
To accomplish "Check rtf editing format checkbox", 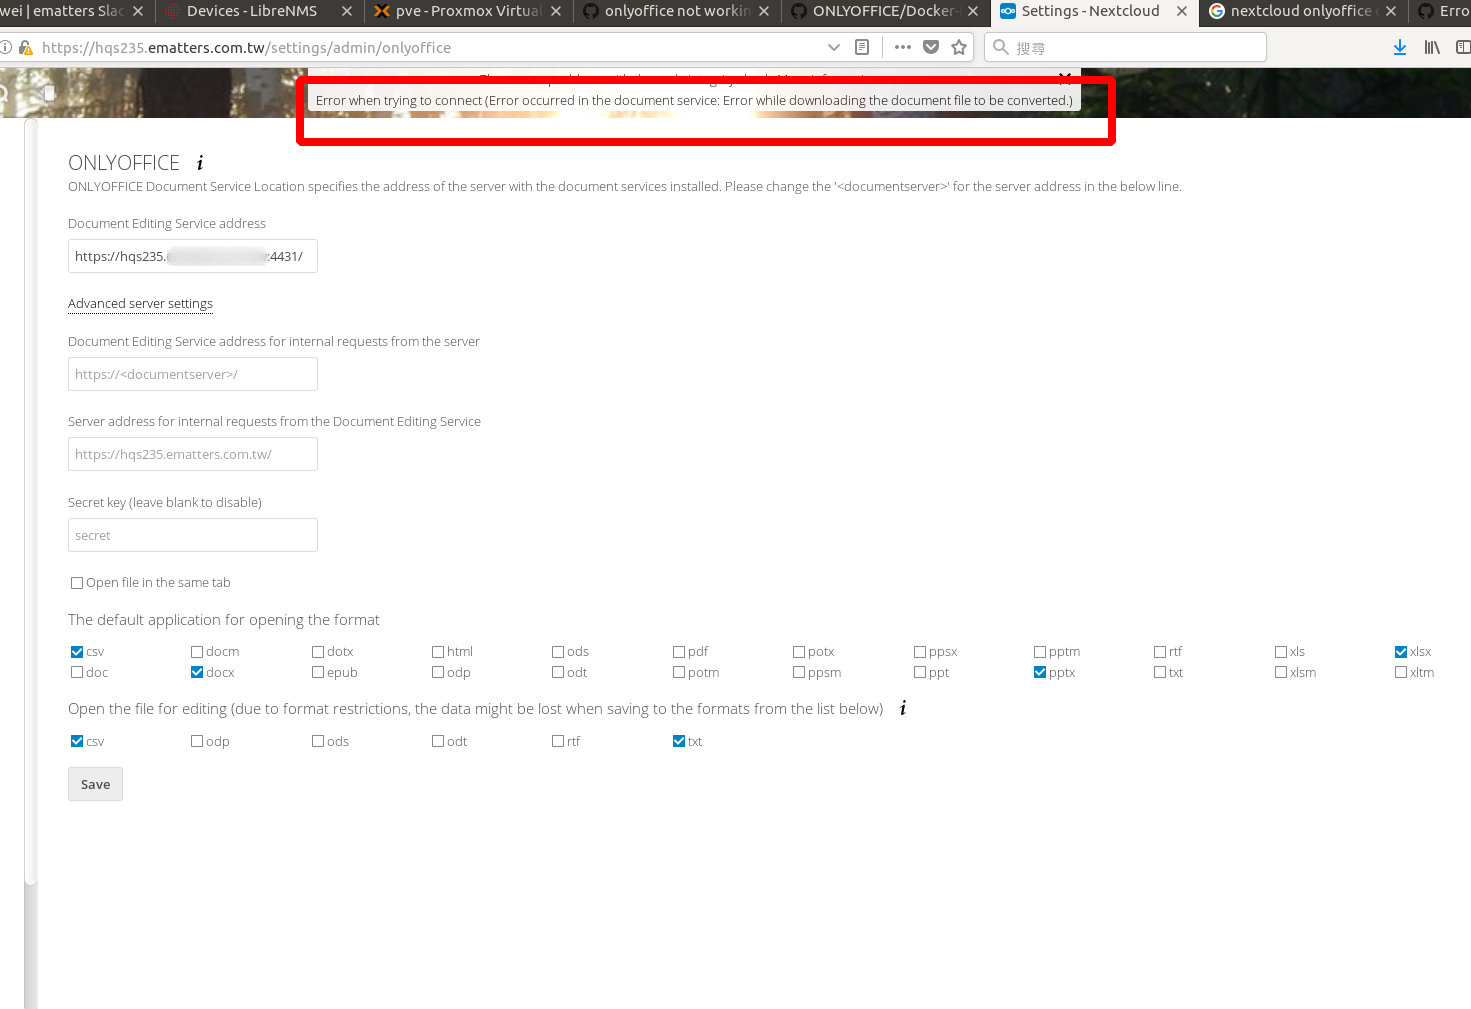I will (558, 742).
